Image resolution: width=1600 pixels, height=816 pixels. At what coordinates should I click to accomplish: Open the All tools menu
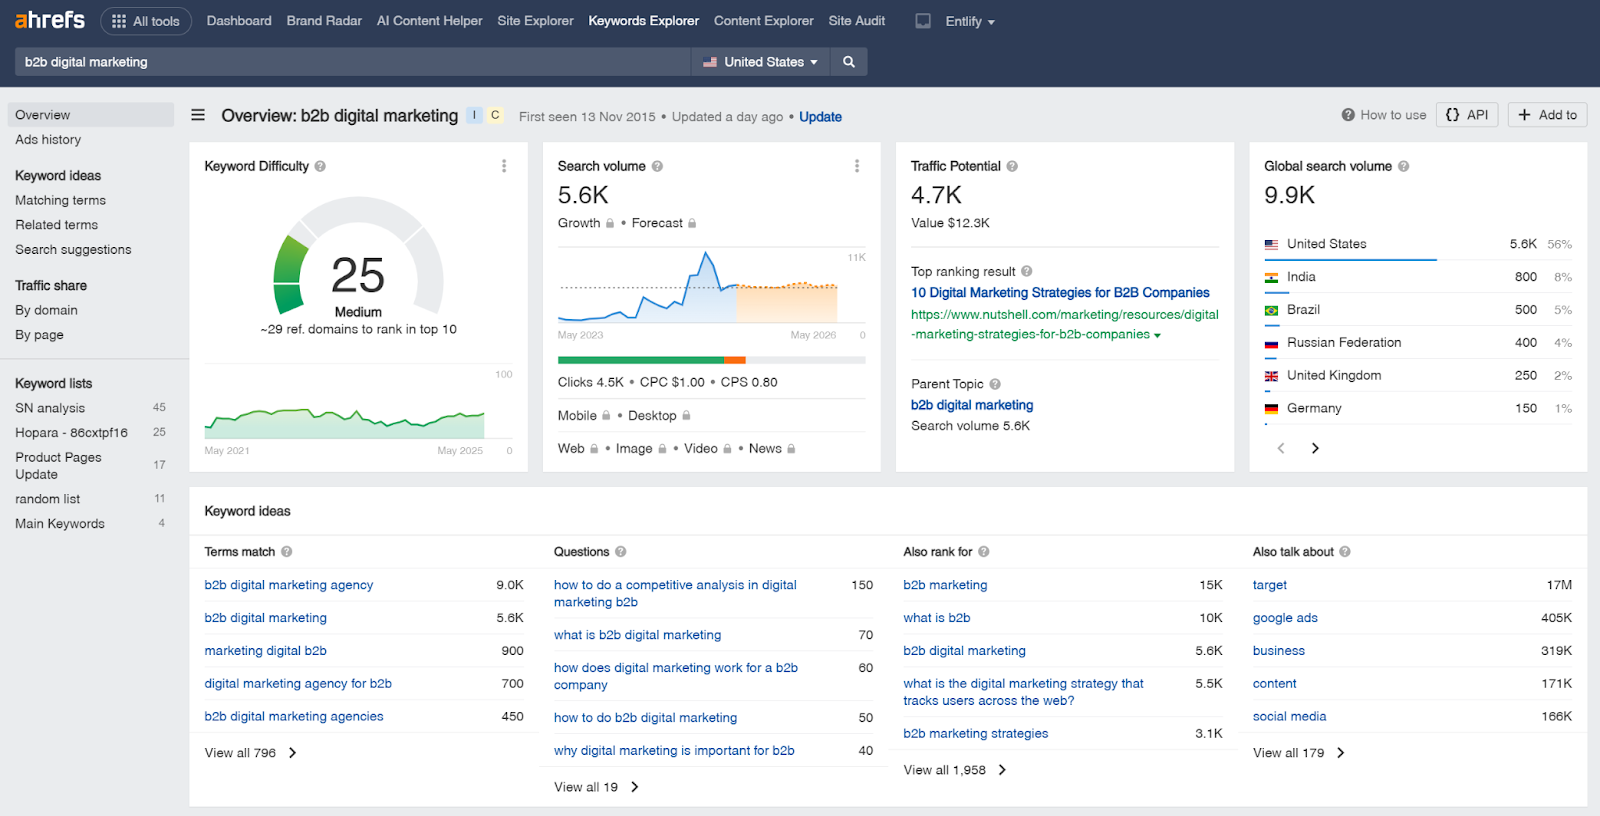[x=146, y=21]
